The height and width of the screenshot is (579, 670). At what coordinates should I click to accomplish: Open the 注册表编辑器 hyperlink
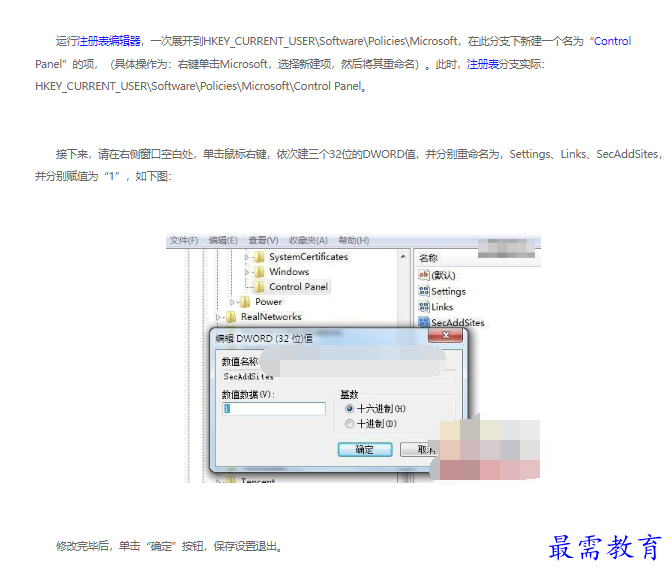(x=109, y=41)
